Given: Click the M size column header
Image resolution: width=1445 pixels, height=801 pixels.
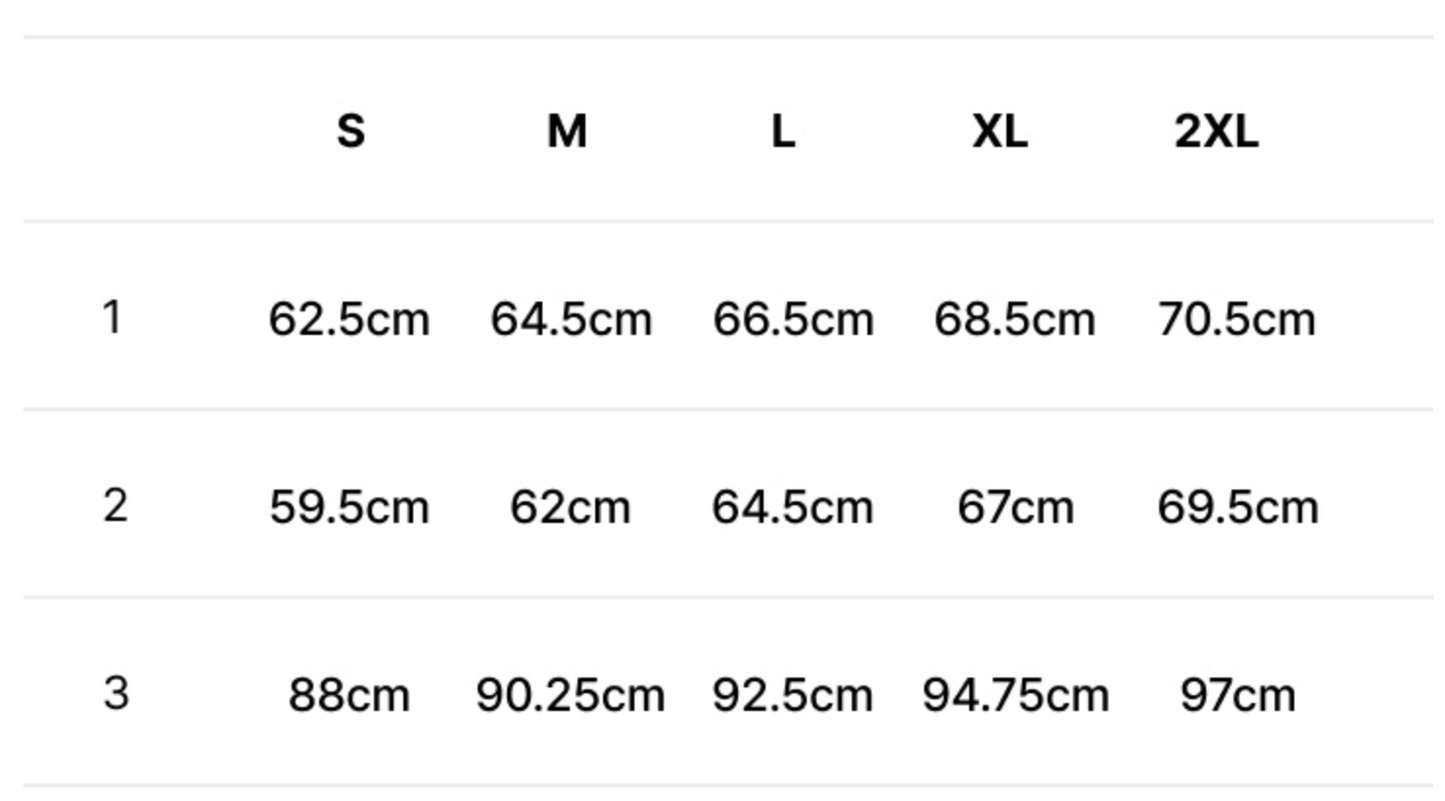Looking at the screenshot, I should coord(567,131).
